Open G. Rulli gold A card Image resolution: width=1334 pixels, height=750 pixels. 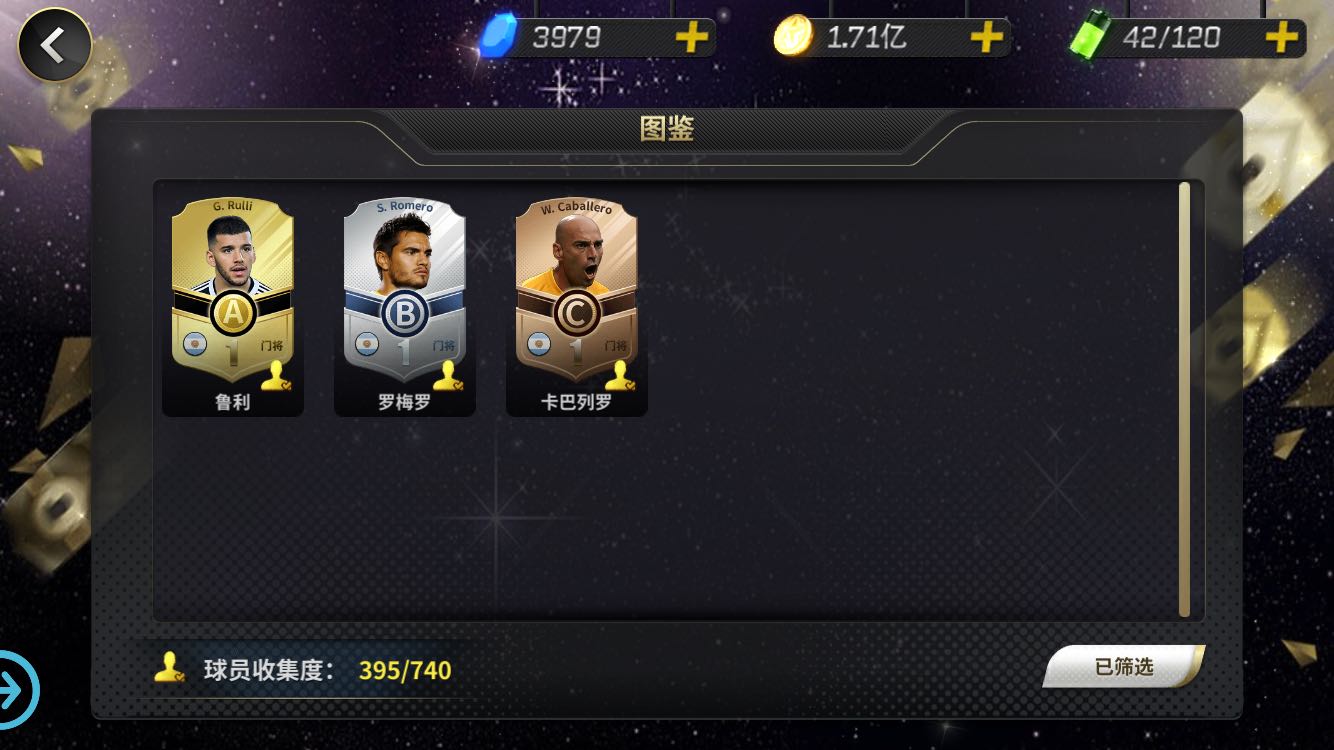coord(233,290)
